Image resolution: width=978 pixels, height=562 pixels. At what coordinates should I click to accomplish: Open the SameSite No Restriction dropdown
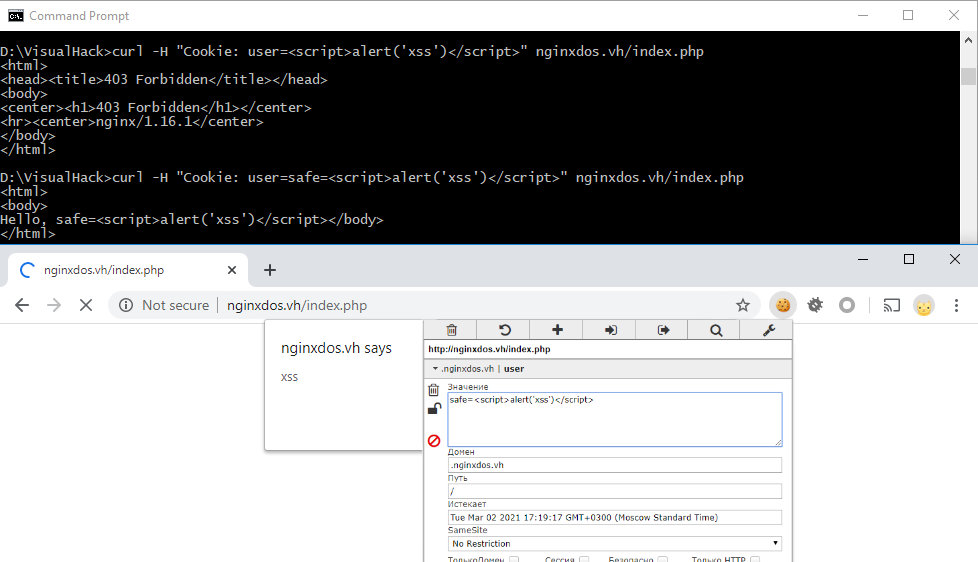click(x=614, y=543)
